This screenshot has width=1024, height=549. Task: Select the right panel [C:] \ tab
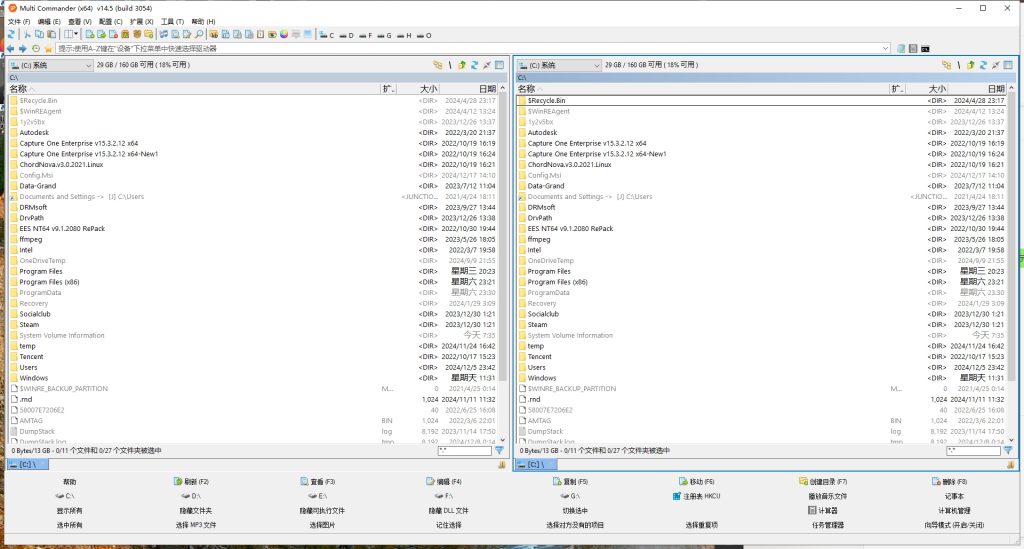[x=536, y=464]
